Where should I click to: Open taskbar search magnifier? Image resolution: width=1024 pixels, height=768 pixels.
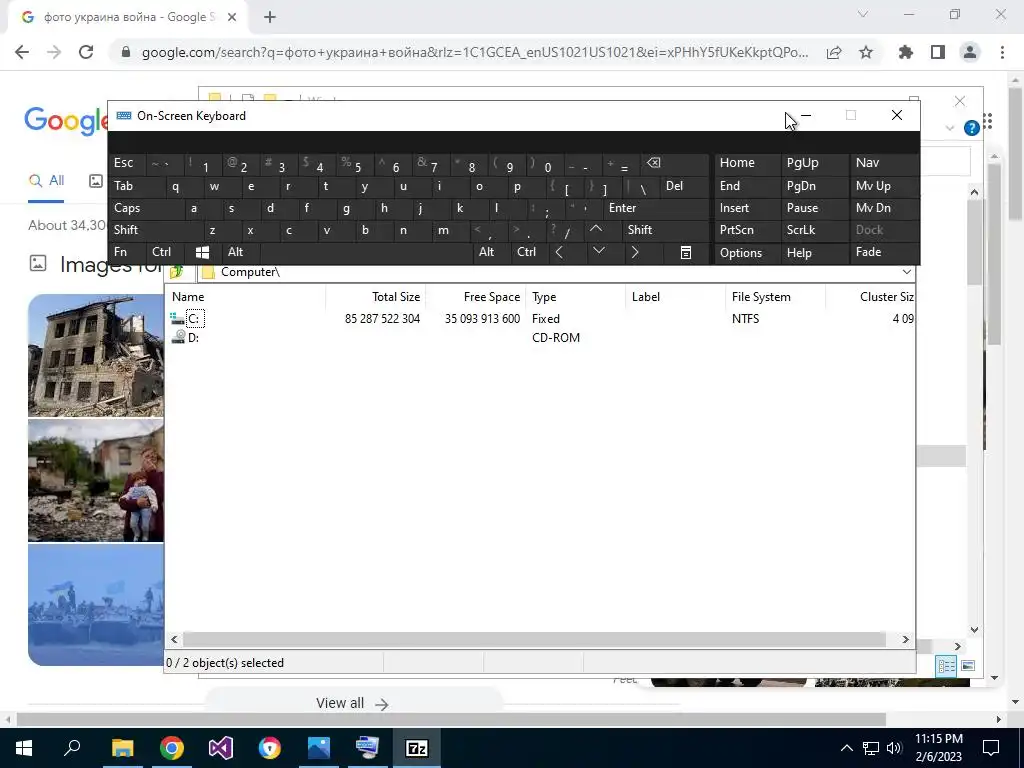72,748
